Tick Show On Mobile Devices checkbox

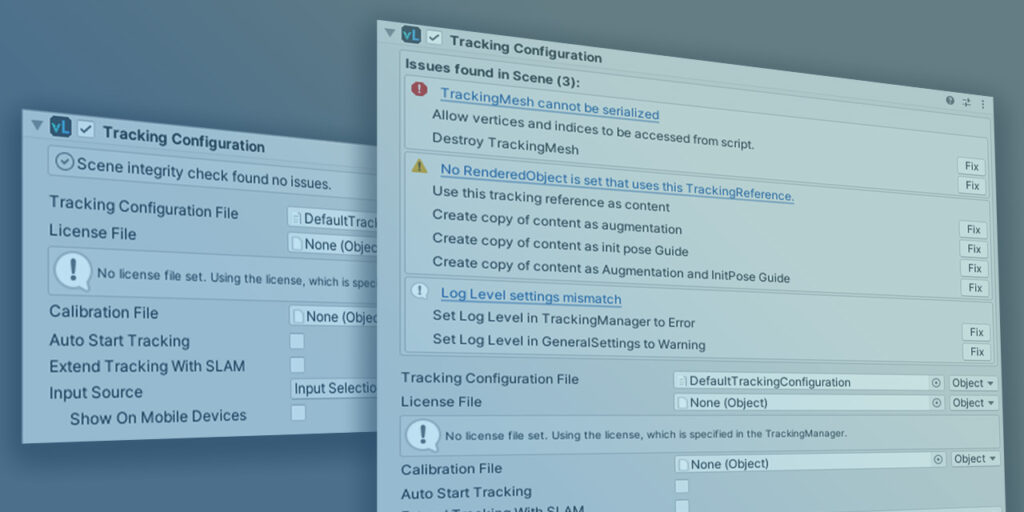[298, 413]
